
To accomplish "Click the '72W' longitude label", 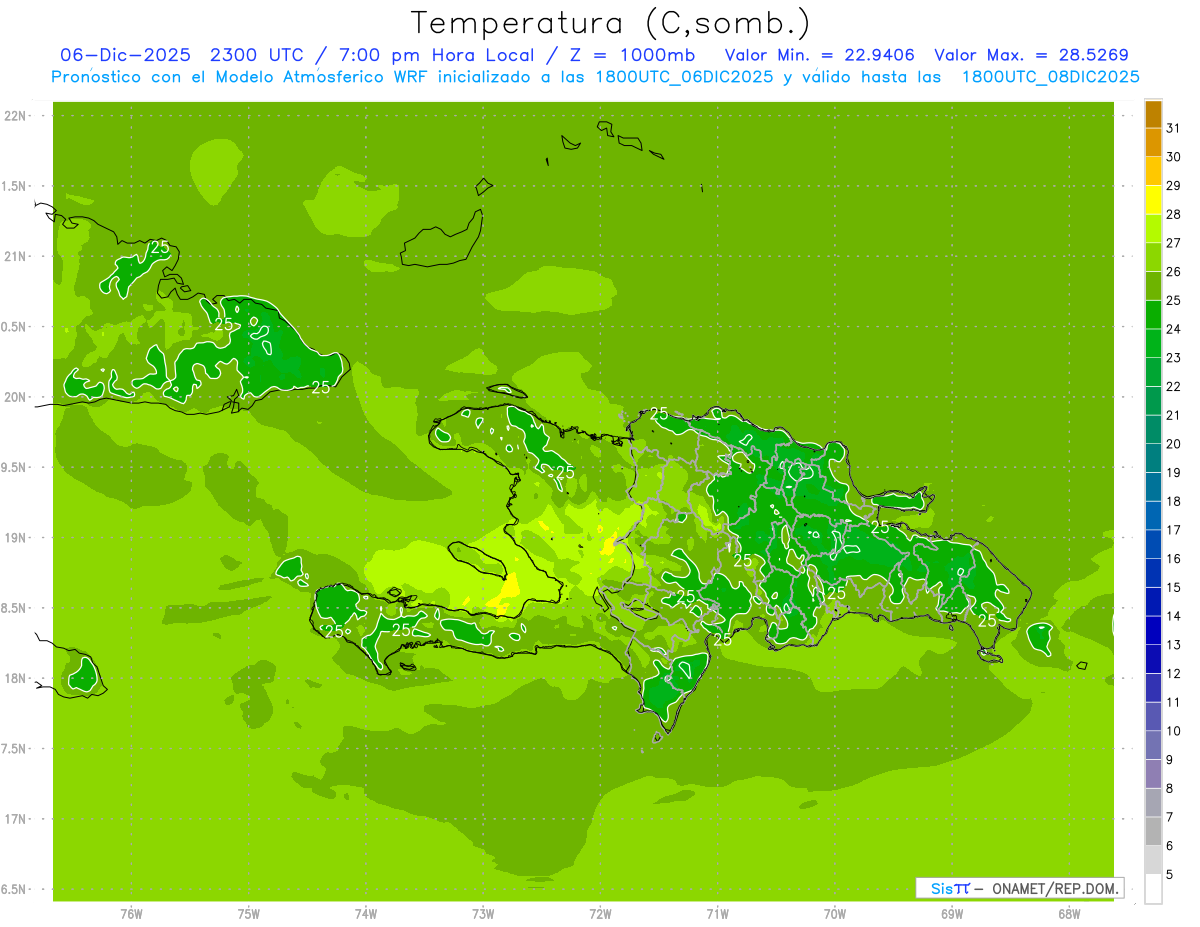I will pyautogui.click(x=600, y=914).
